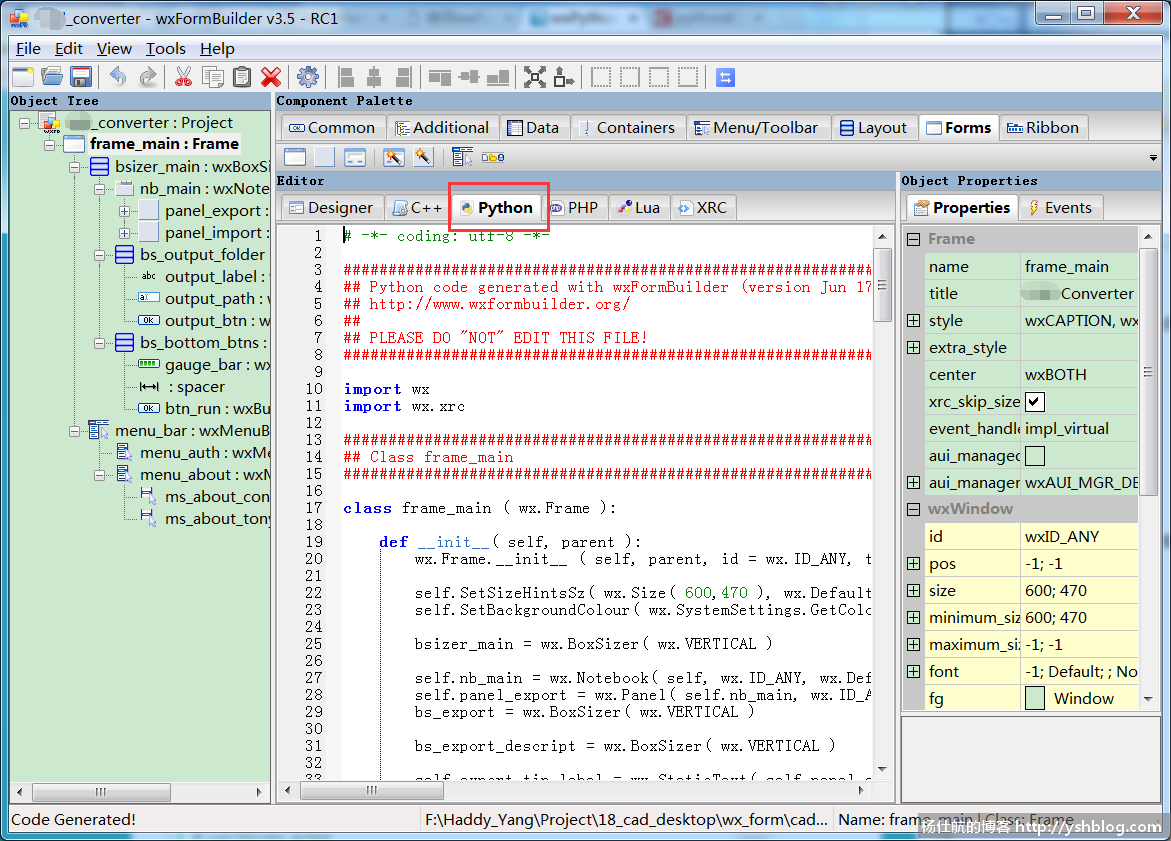Viewport: 1171px width, 841px height.
Task: Expand panel_export tree node
Action: 124,211
